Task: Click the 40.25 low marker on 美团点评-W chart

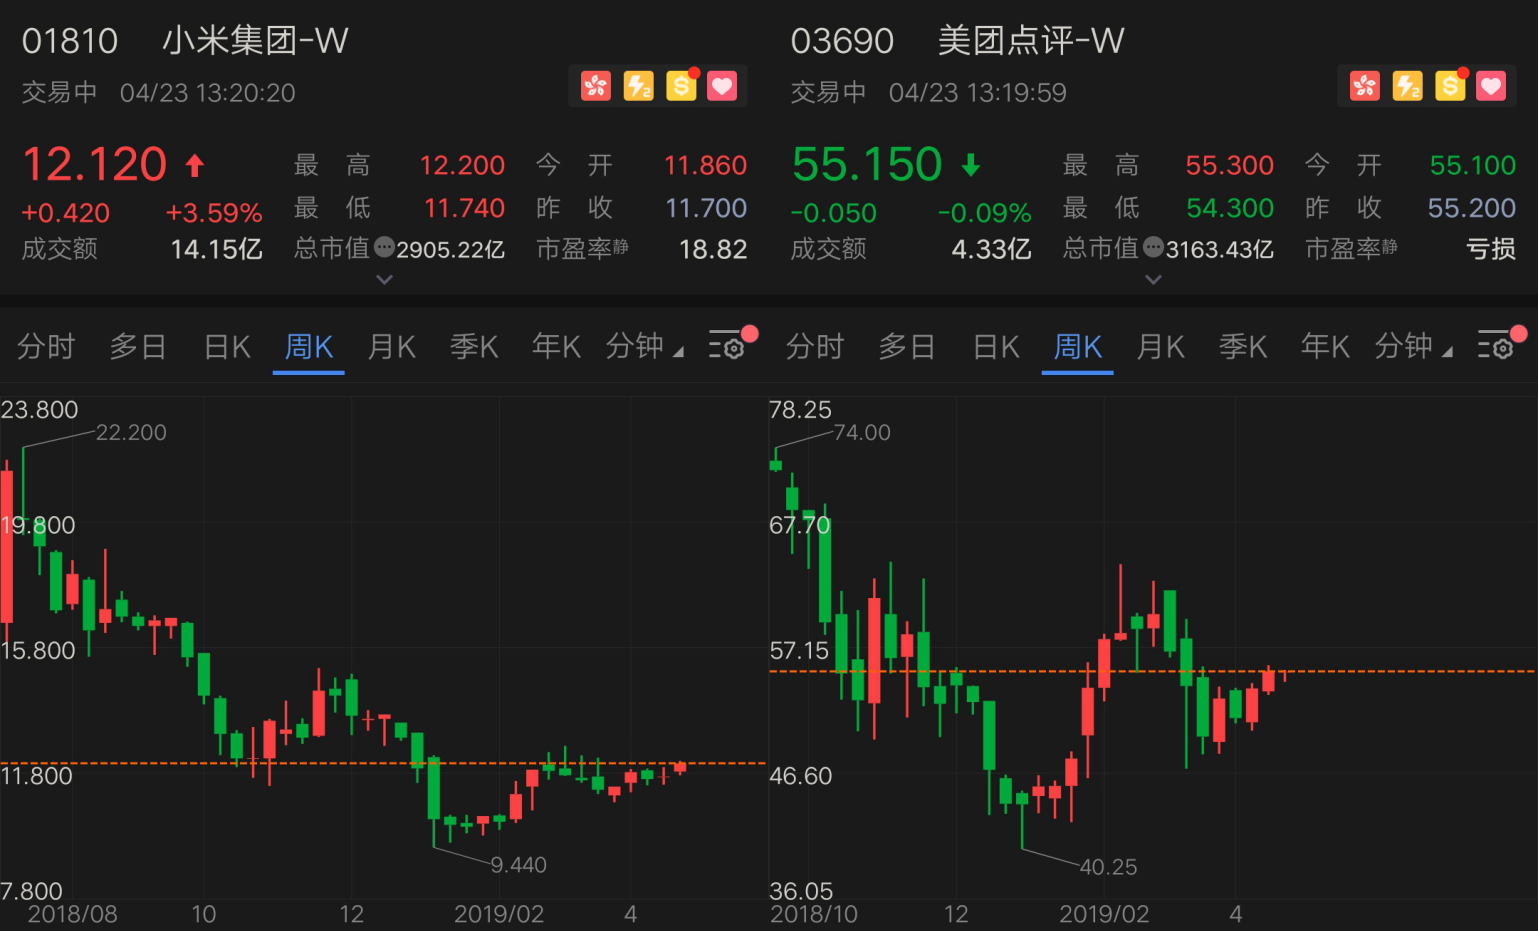Action: pyautogui.click(x=1109, y=867)
